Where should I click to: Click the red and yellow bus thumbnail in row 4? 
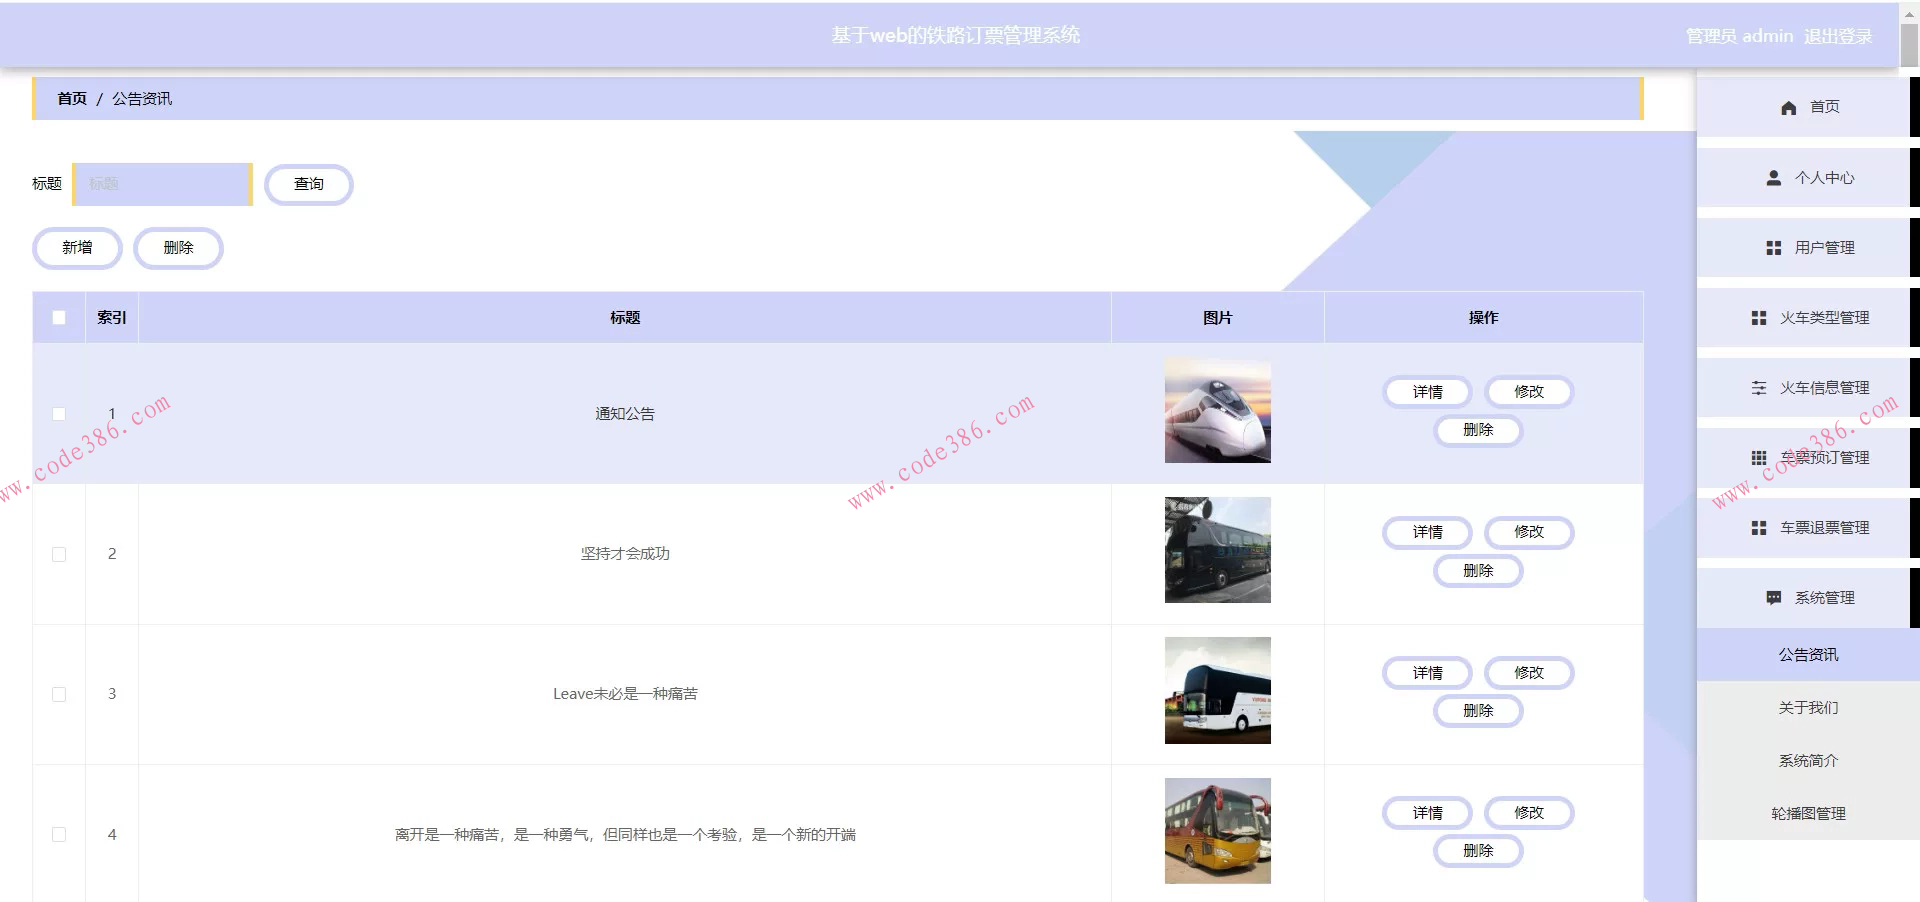(1217, 831)
